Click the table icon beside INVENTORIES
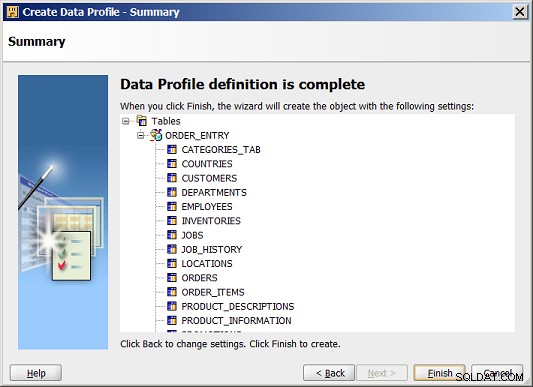The width and height of the screenshot is (533, 387). coord(172,221)
